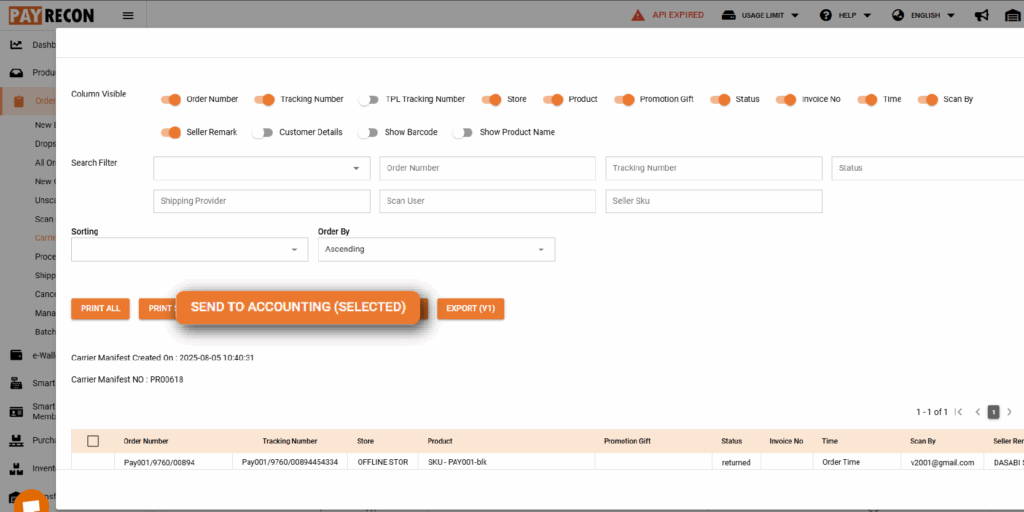Click Carrier Manifest NO PR00618 text
The image size is (1024, 512).
(x=127, y=379)
